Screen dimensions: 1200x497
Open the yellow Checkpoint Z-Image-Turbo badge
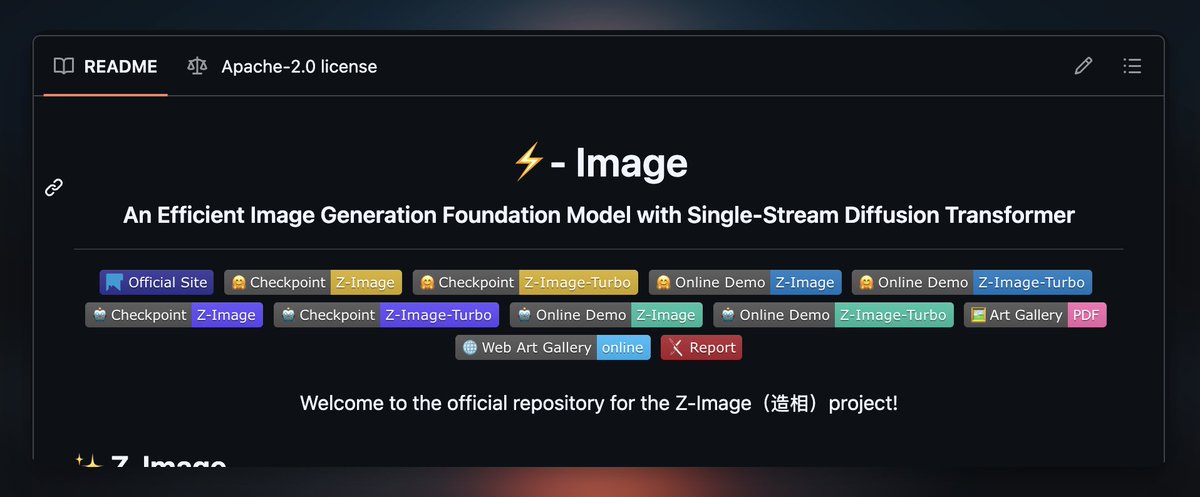[525, 282]
